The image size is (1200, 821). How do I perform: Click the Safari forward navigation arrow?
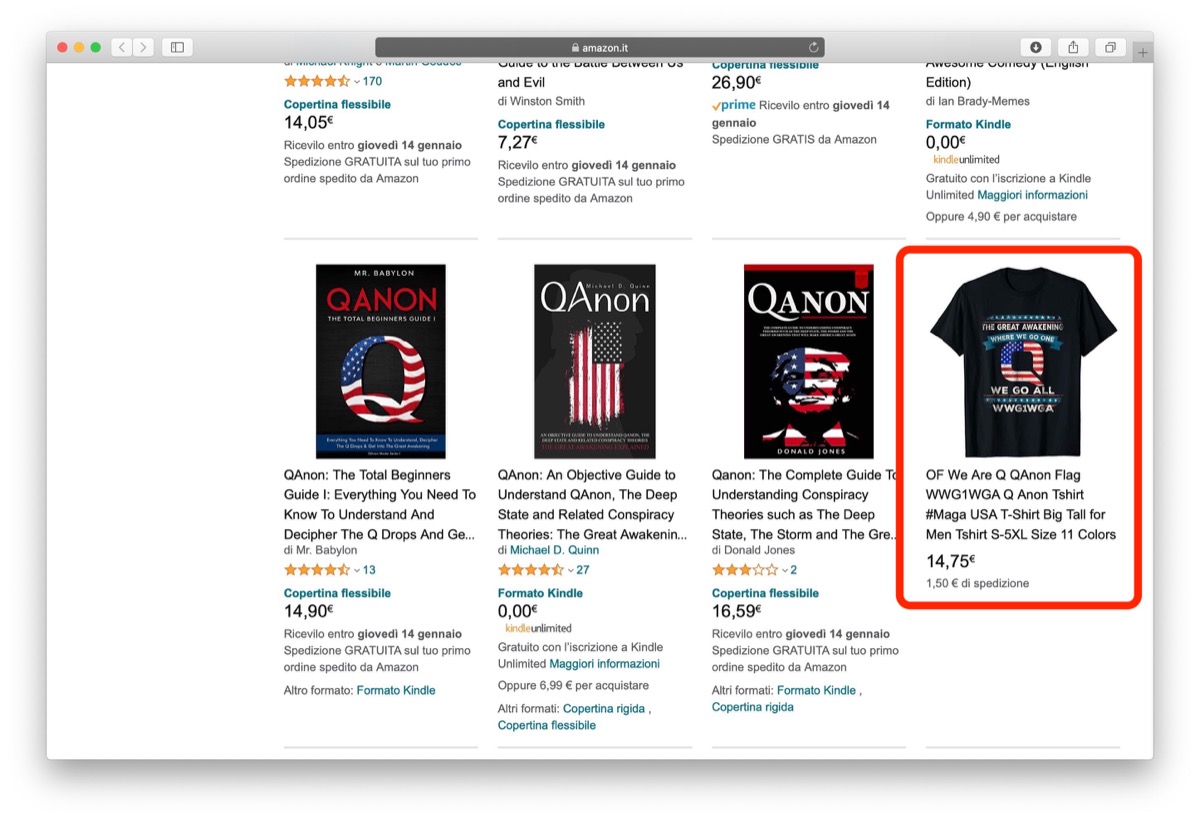[143, 46]
